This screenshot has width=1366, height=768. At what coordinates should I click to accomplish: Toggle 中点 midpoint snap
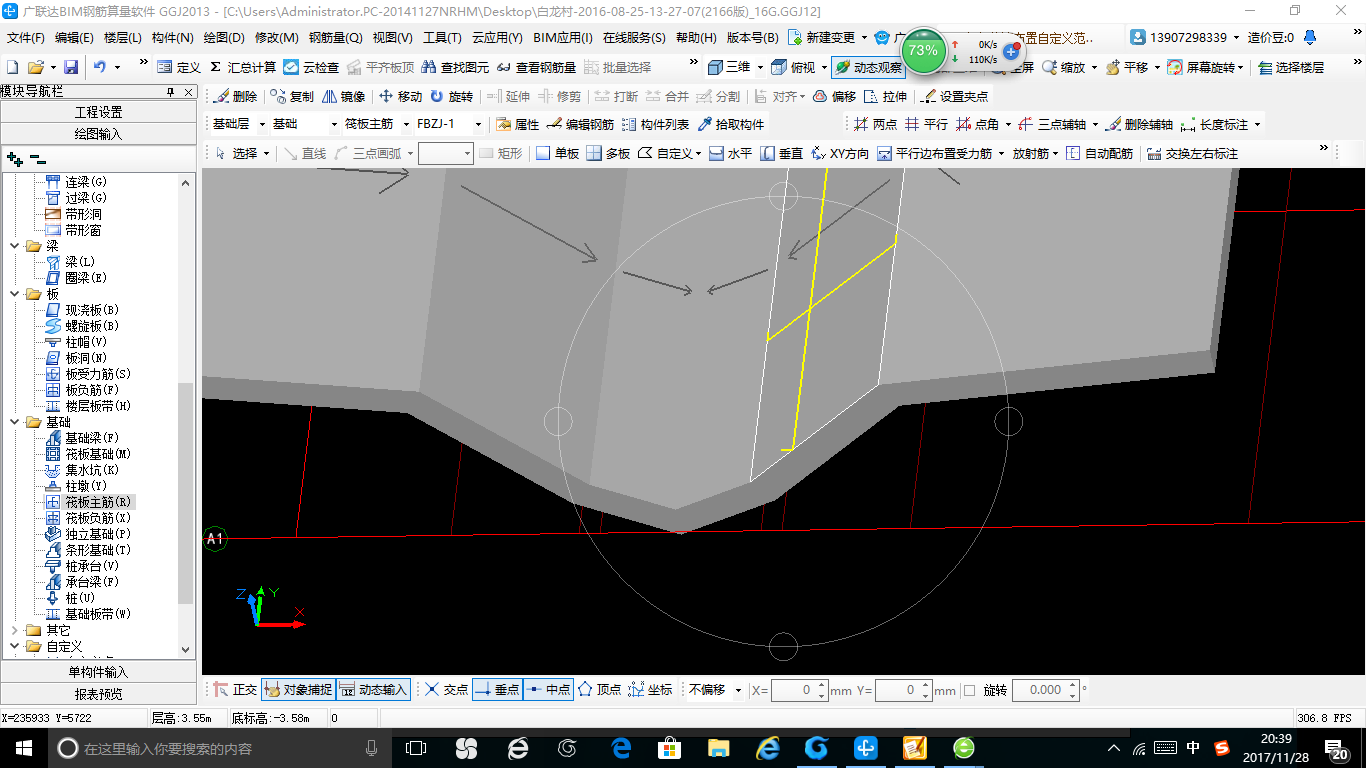pyautogui.click(x=548, y=690)
